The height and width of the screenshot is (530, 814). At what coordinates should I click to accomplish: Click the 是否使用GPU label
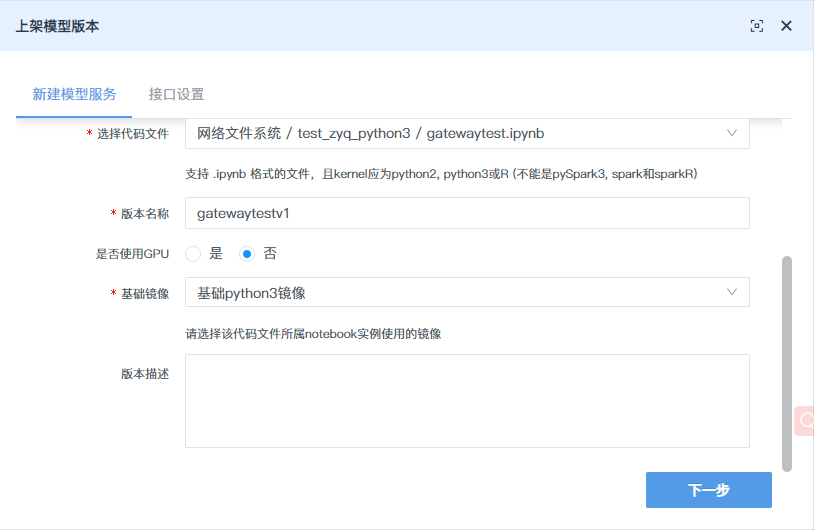point(132,254)
